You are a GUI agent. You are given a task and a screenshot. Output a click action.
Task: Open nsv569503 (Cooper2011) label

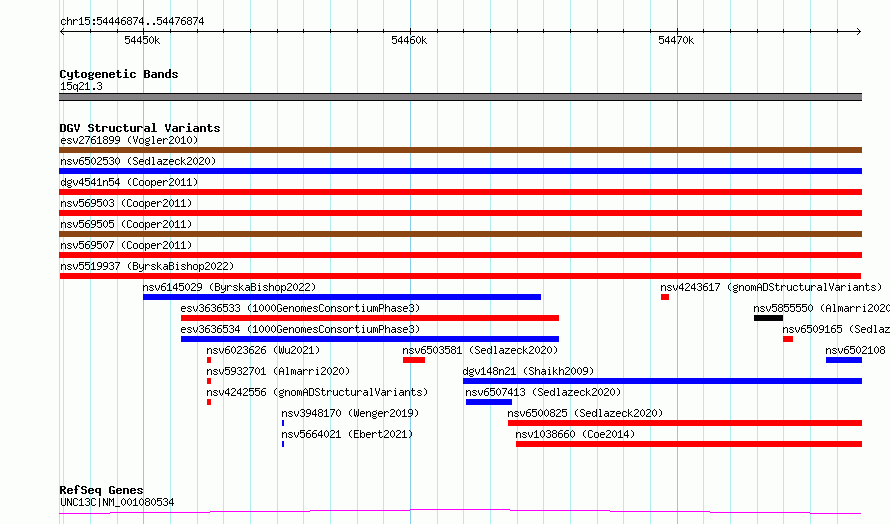126,203
